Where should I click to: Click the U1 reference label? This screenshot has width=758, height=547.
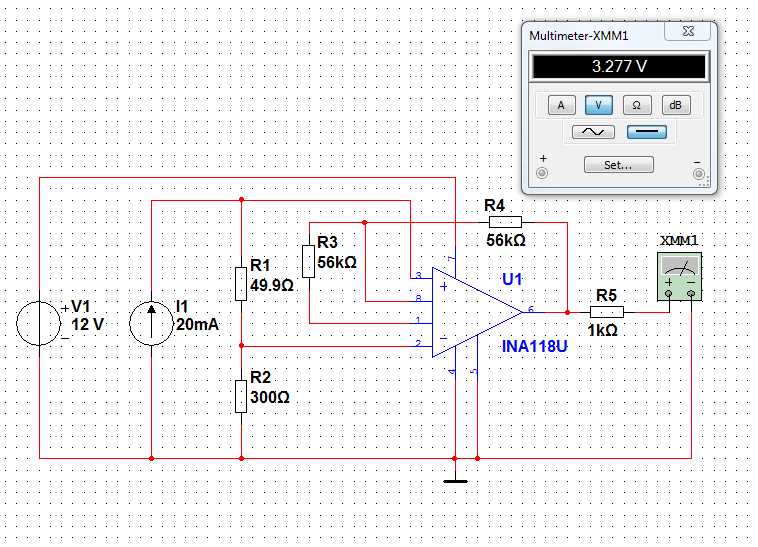(x=512, y=279)
